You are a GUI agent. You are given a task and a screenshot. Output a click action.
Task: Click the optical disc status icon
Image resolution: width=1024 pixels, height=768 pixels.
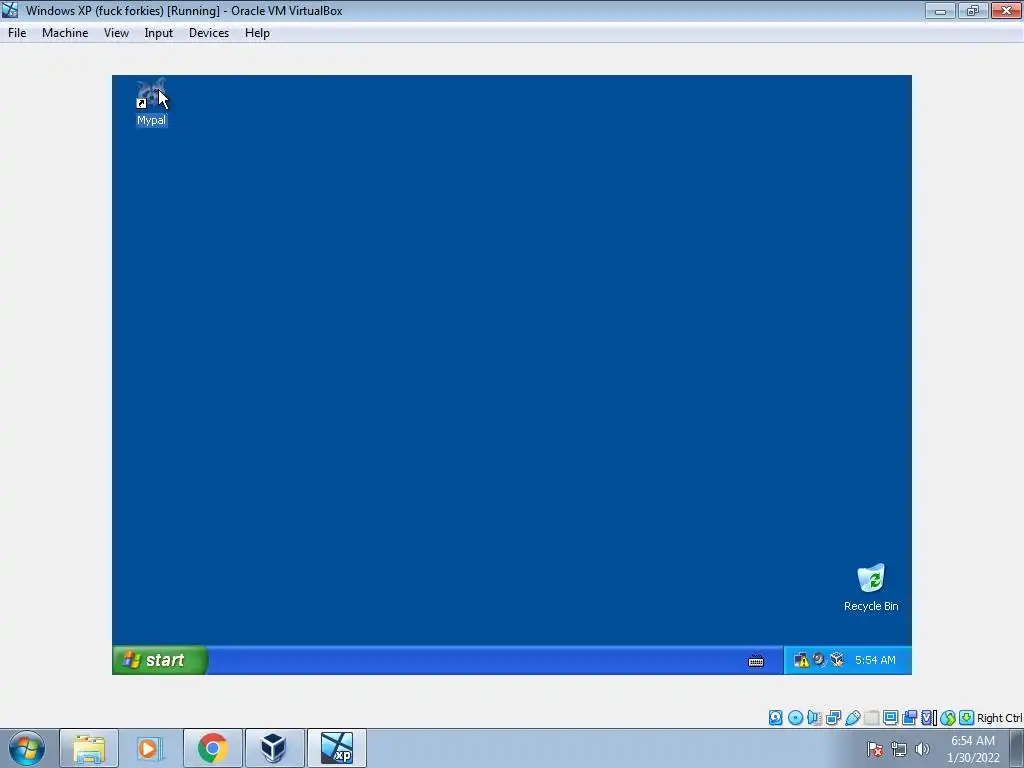[795, 718]
